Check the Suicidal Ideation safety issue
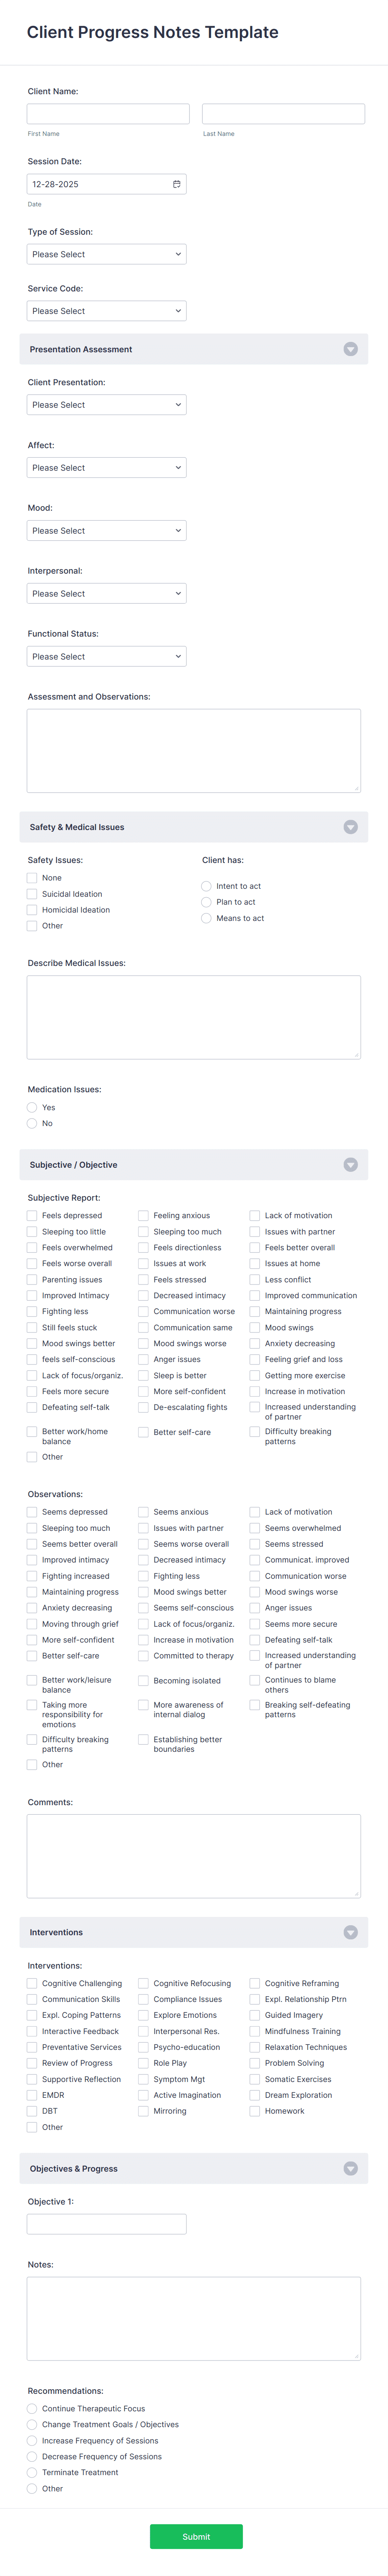 33,893
